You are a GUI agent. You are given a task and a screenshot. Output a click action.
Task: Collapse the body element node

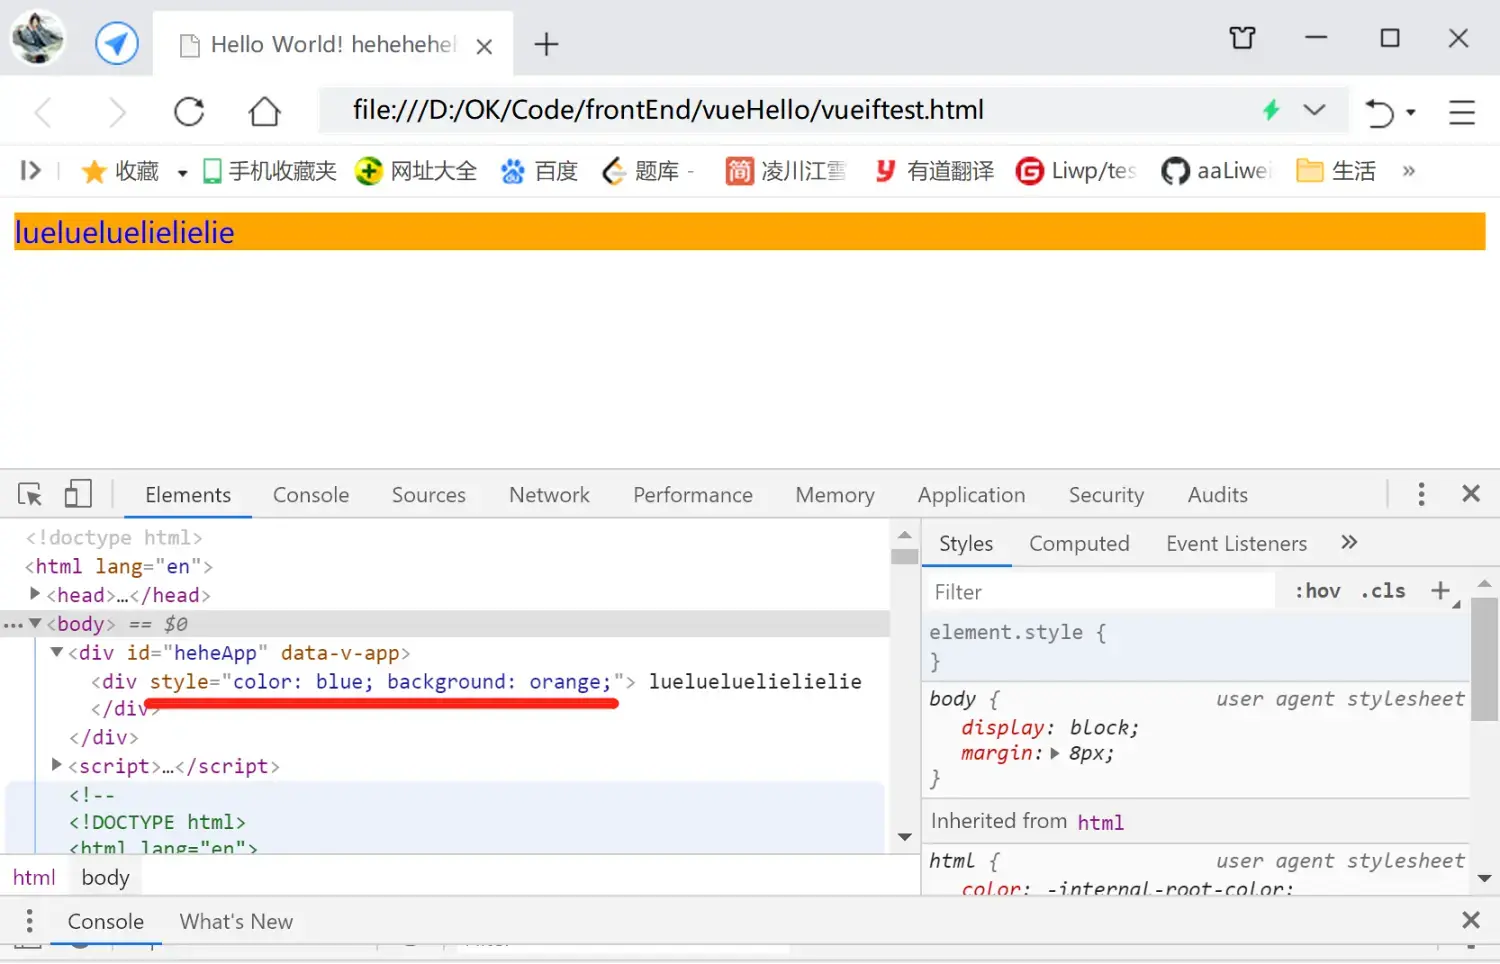(35, 623)
